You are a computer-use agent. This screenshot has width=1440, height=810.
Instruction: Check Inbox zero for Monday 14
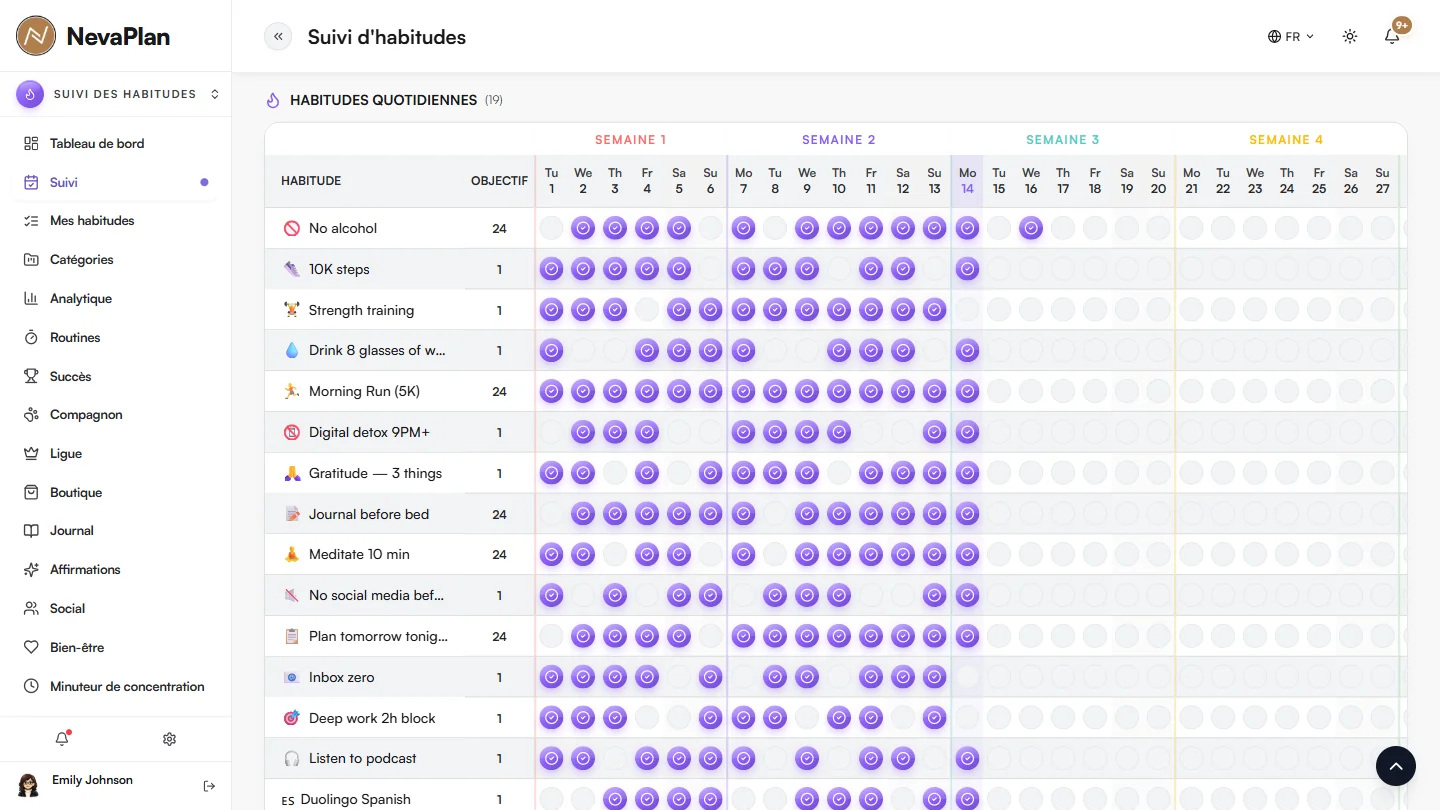967,677
